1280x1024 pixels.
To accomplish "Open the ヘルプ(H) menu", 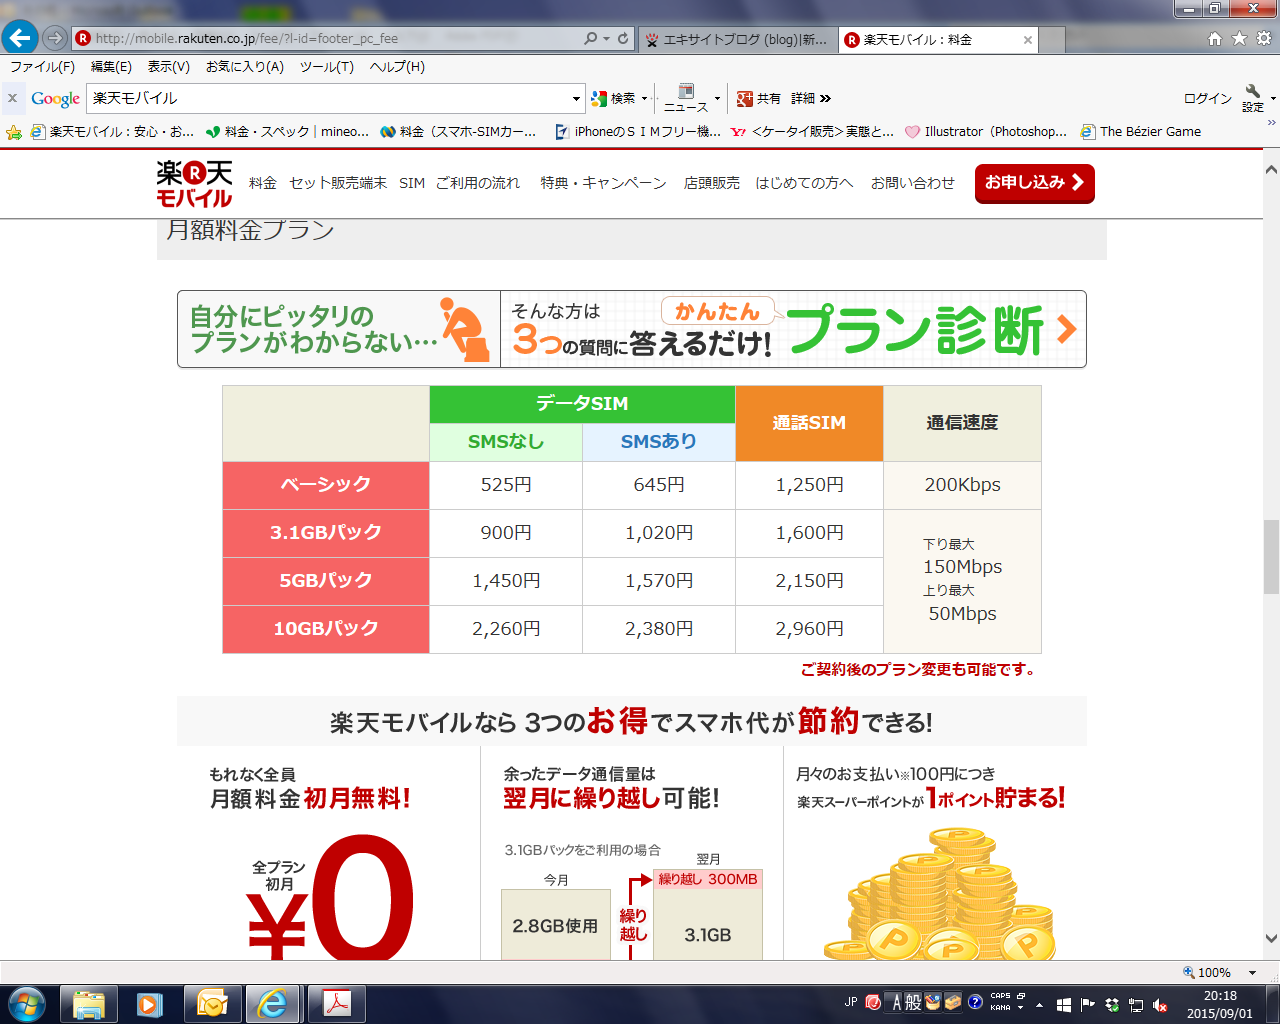I will tap(397, 67).
